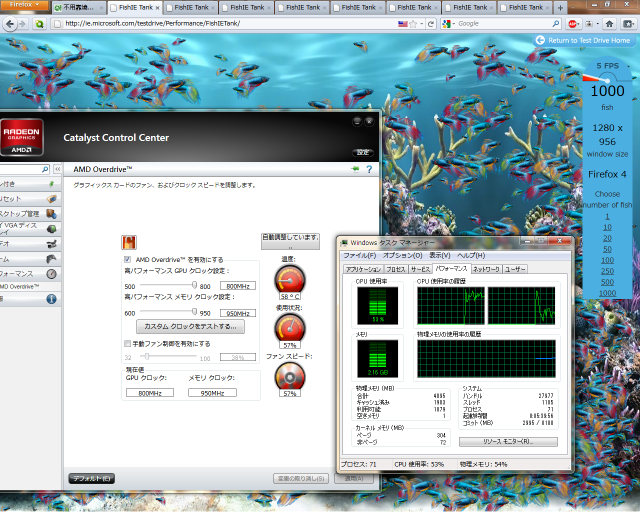640x512 pixels.
Task: Click the blue information sidebar icon
Action: (51, 299)
